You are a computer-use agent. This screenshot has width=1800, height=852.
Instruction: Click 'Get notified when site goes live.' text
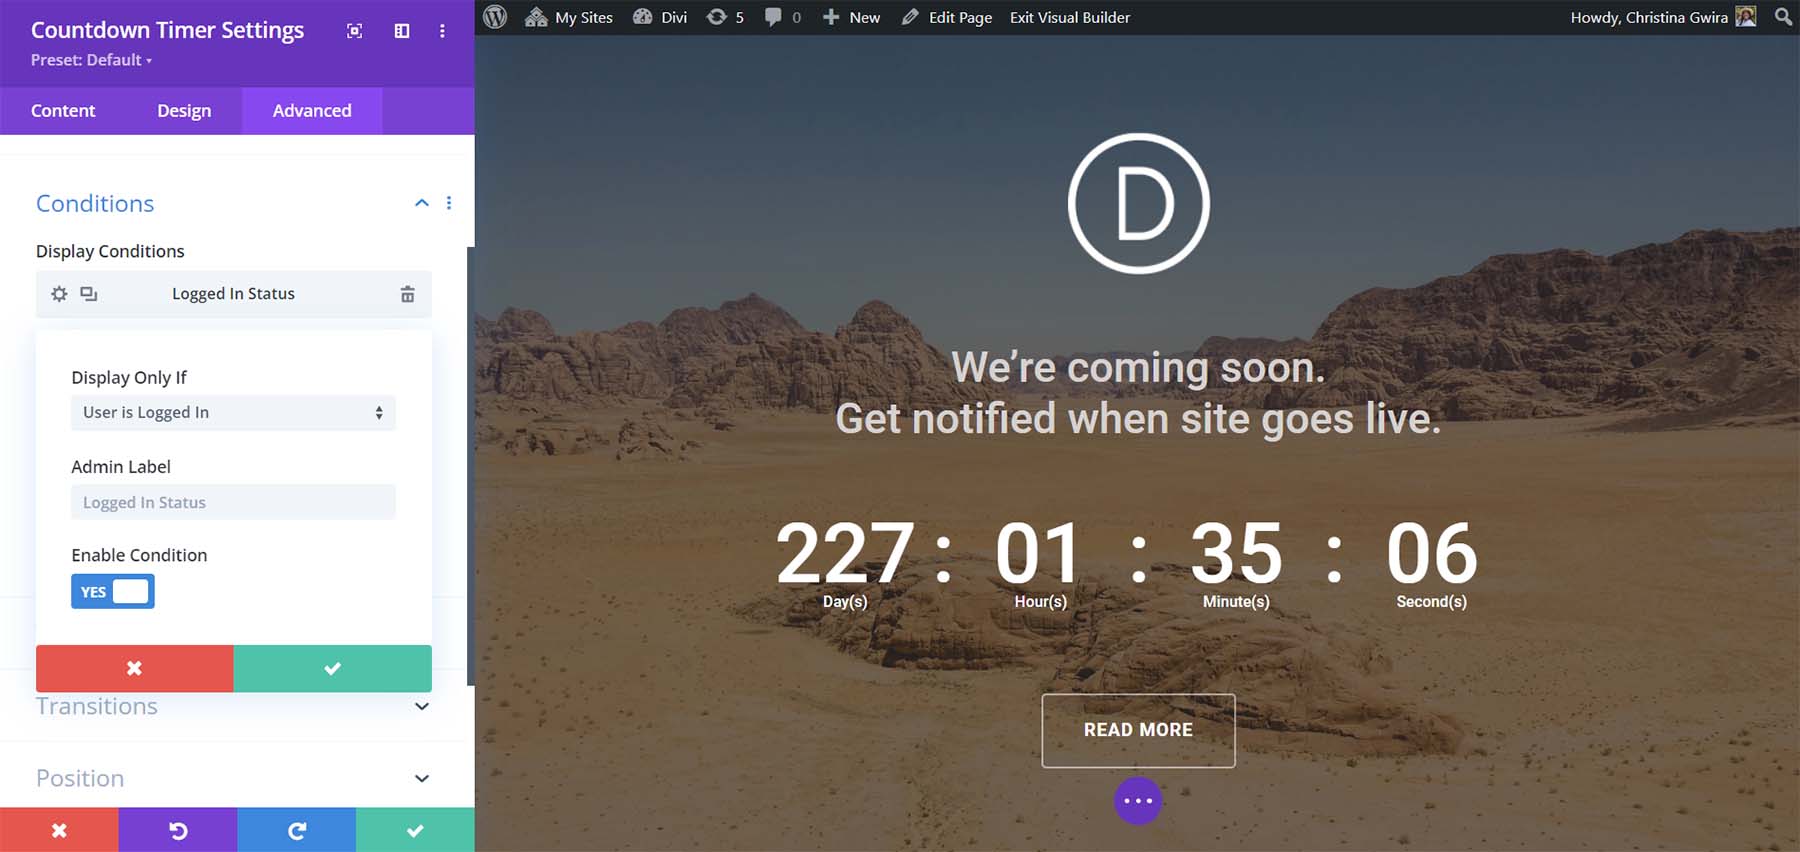(1138, 419)
